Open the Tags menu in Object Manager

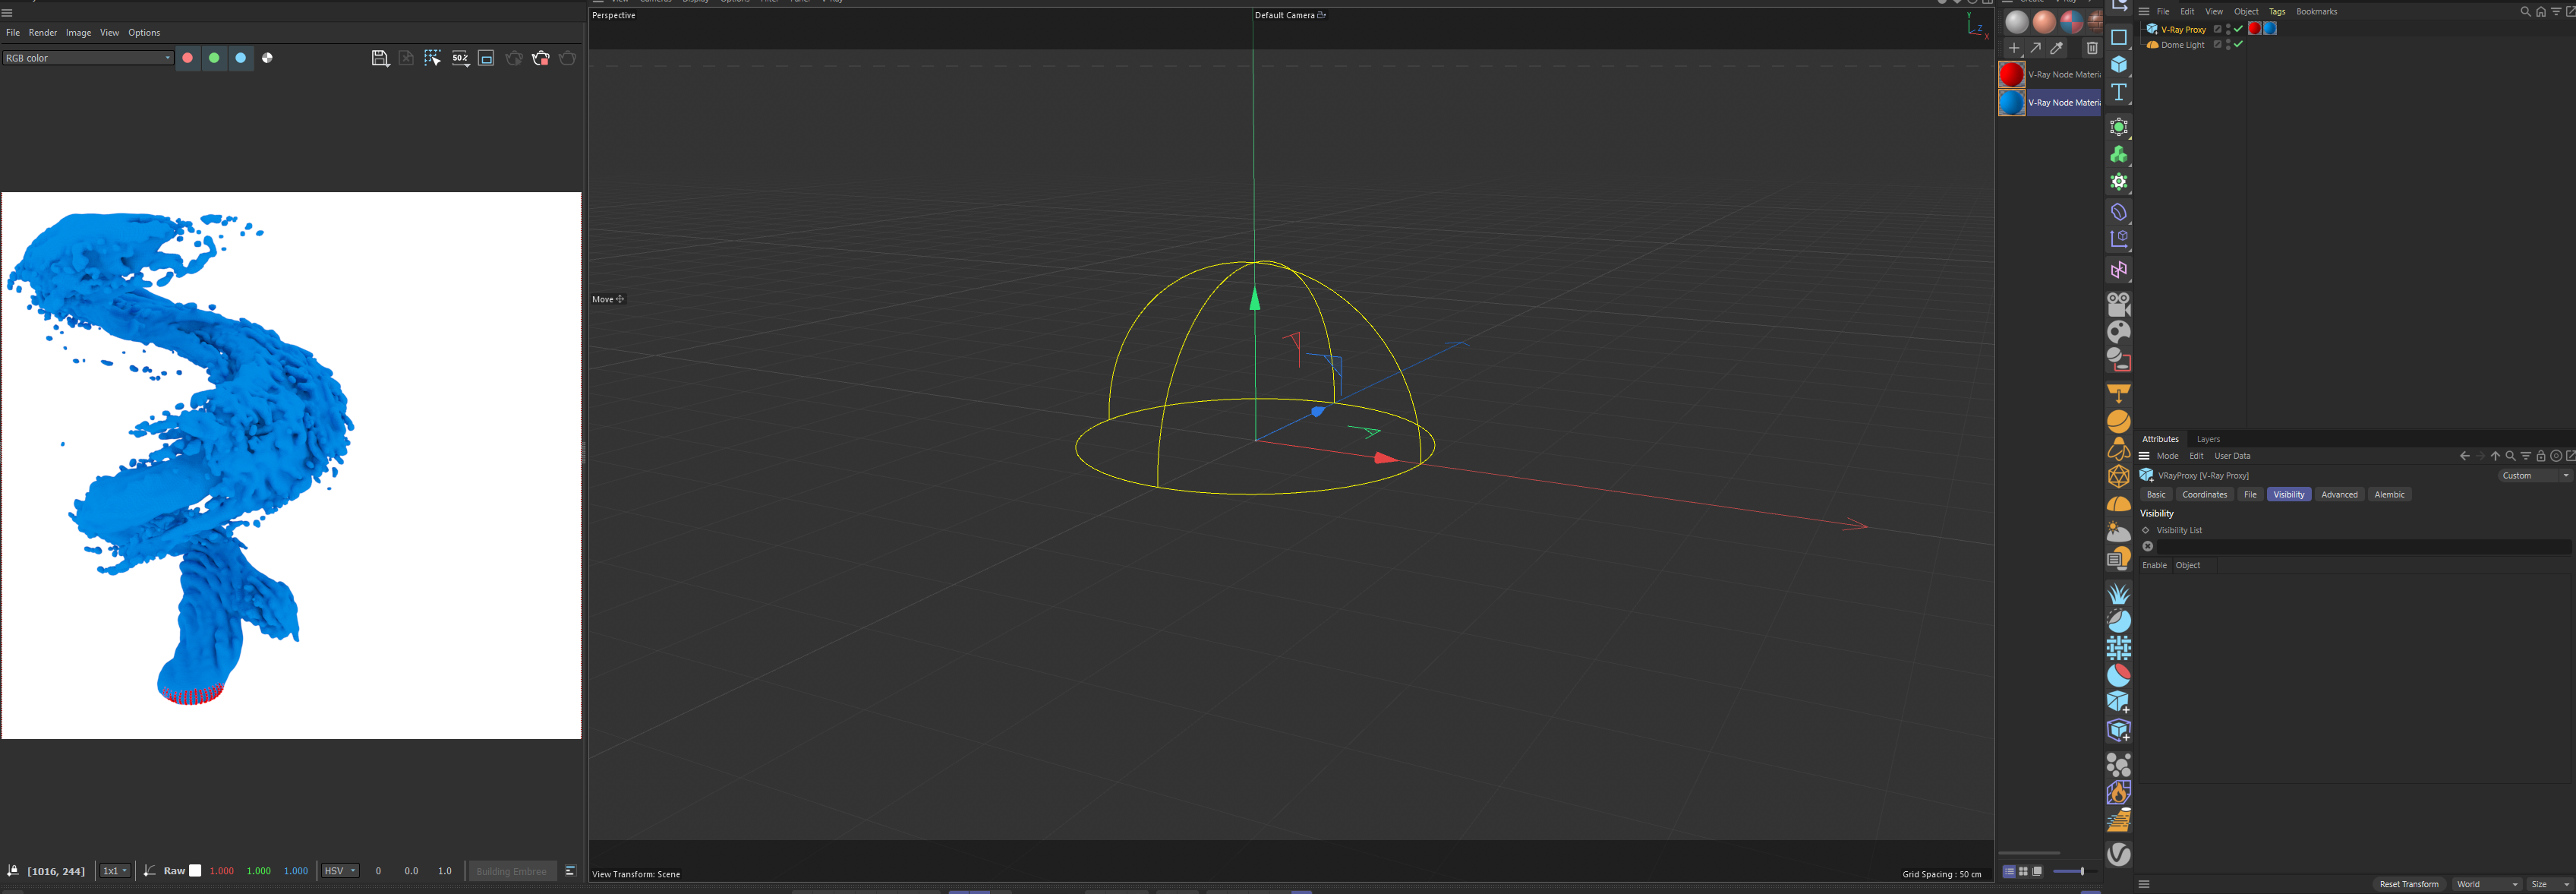point(2277,12)
